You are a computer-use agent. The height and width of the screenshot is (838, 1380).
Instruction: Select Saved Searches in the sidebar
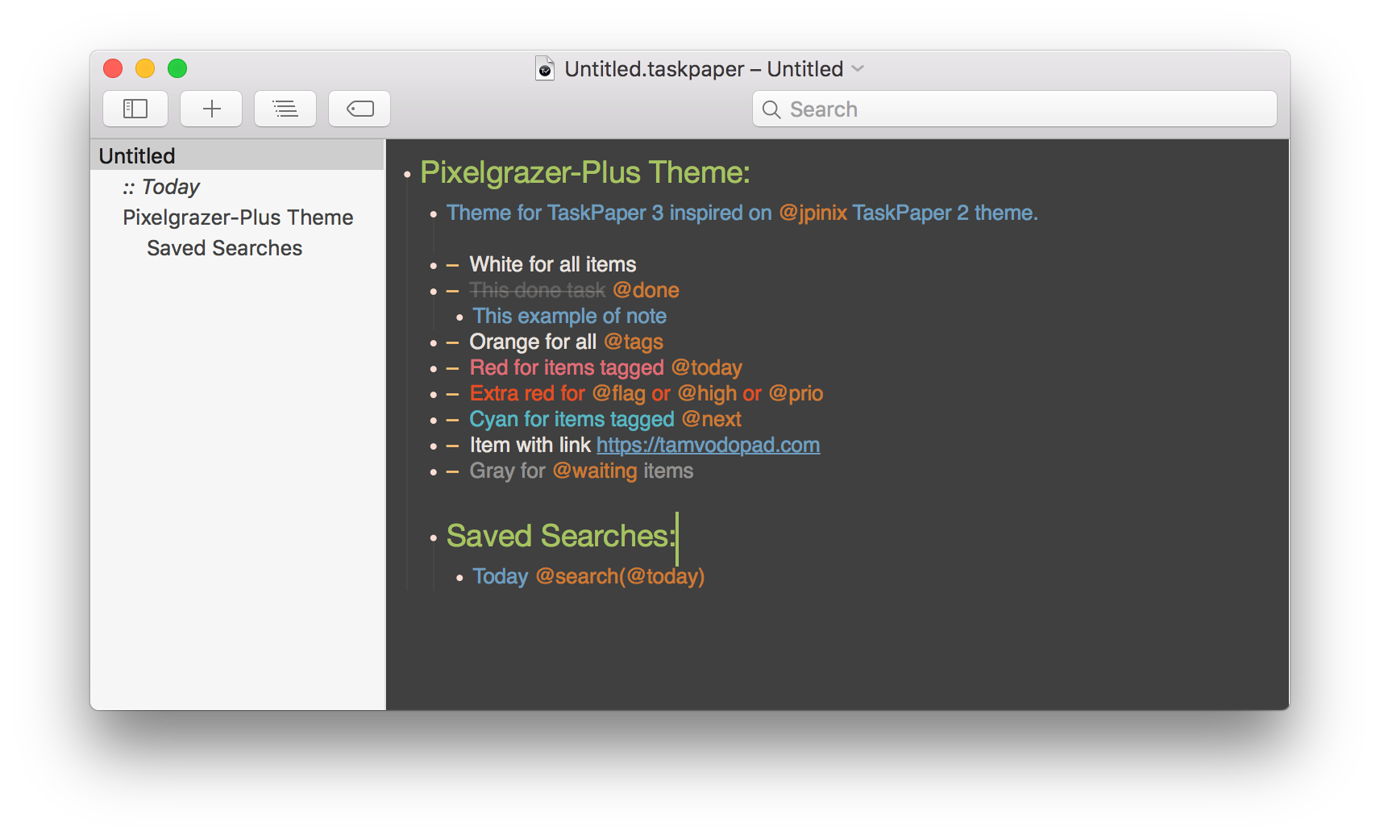(224, 248)
